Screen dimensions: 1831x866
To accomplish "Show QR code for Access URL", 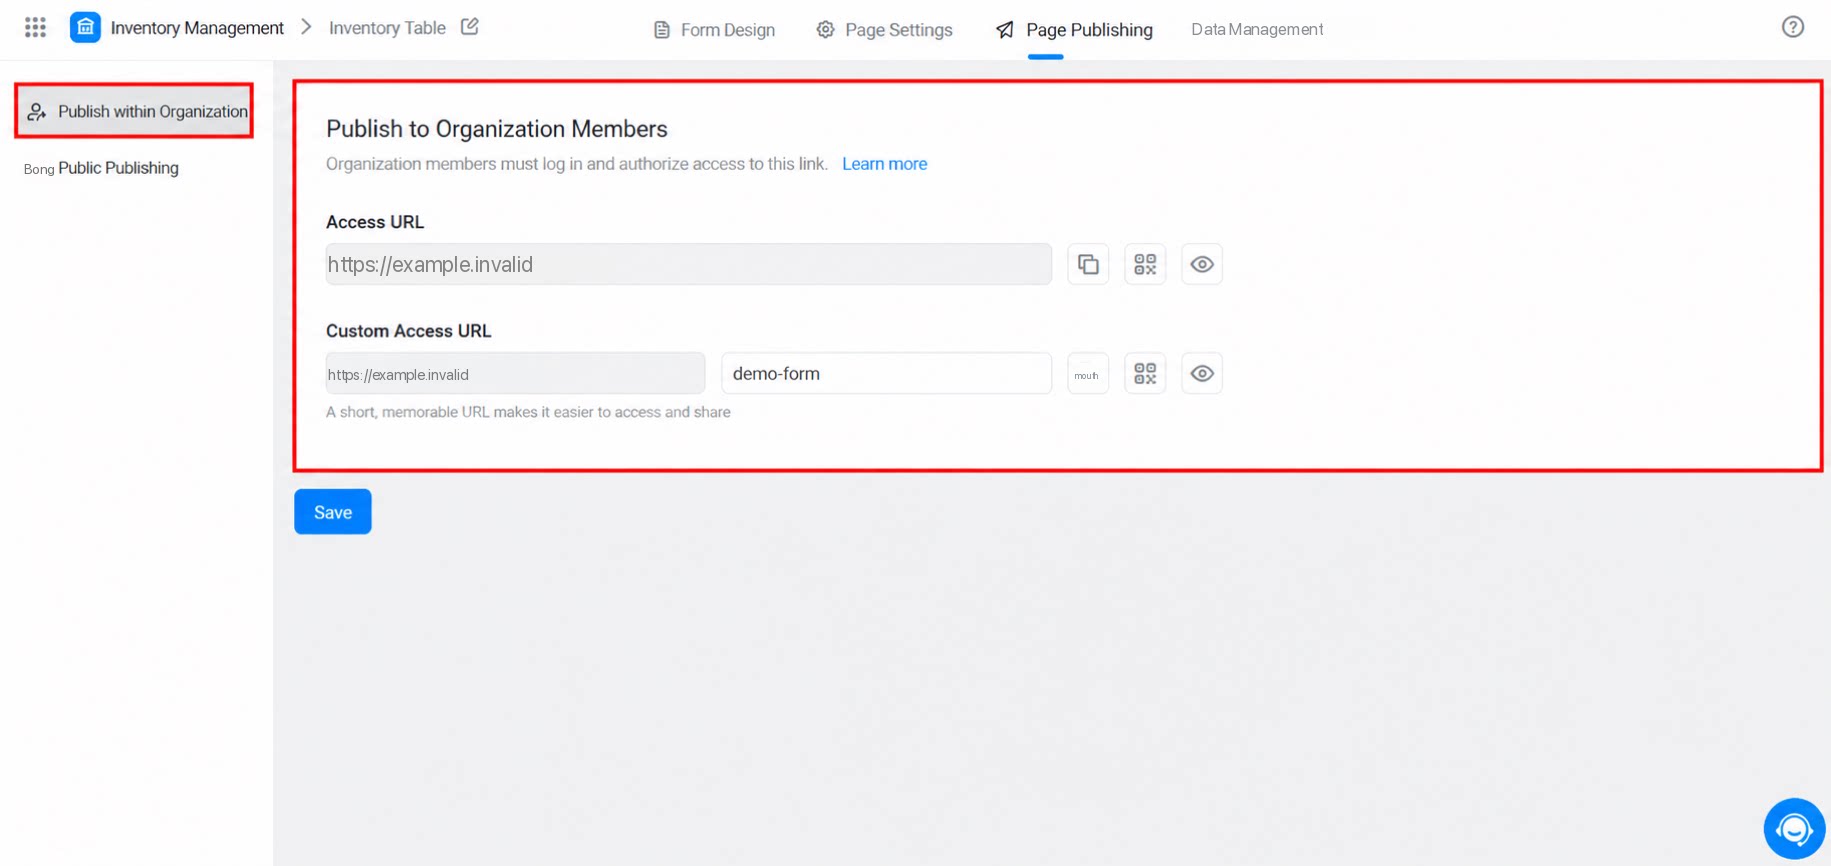I will 1145,264.
